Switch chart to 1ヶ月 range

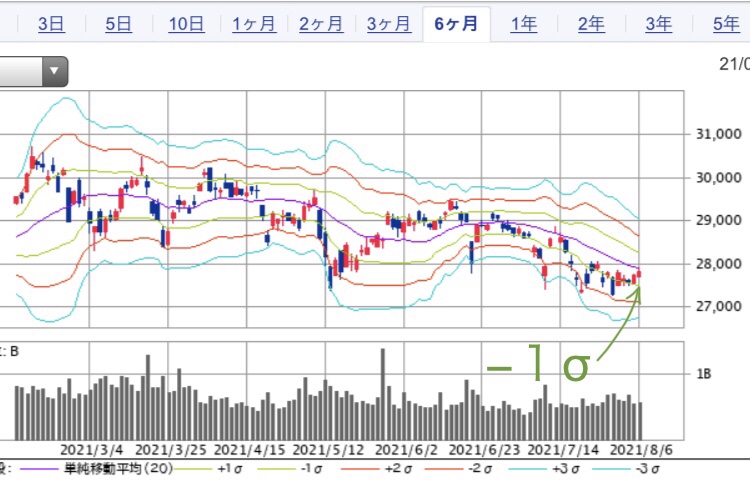[x=253, y=25]
